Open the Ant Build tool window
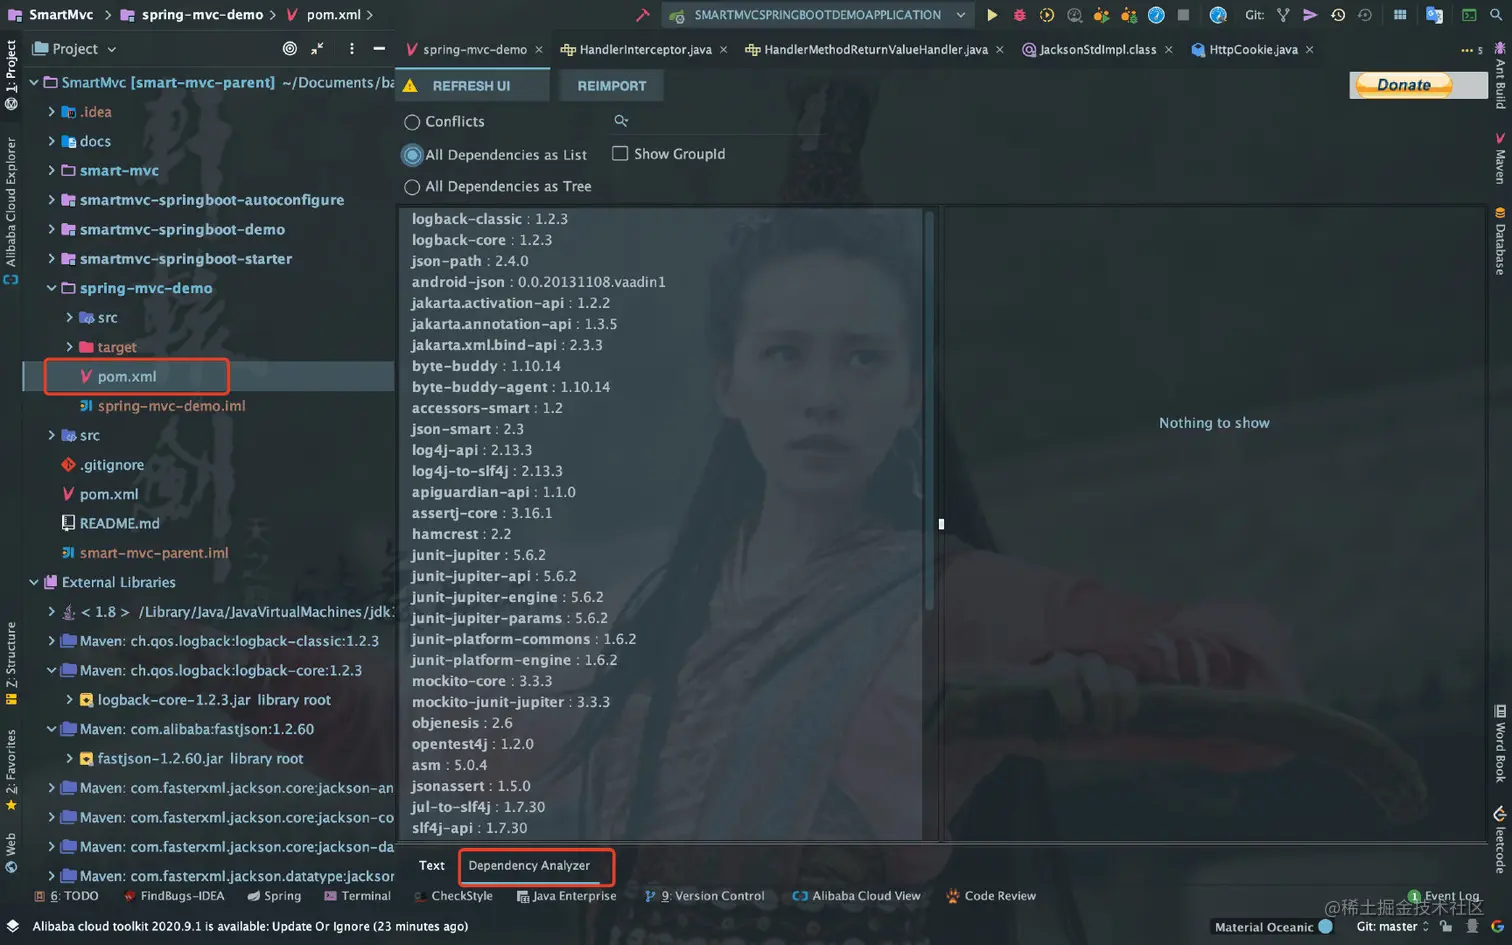The height and width of the screenshot is (945, 1512). point(1500,75)
